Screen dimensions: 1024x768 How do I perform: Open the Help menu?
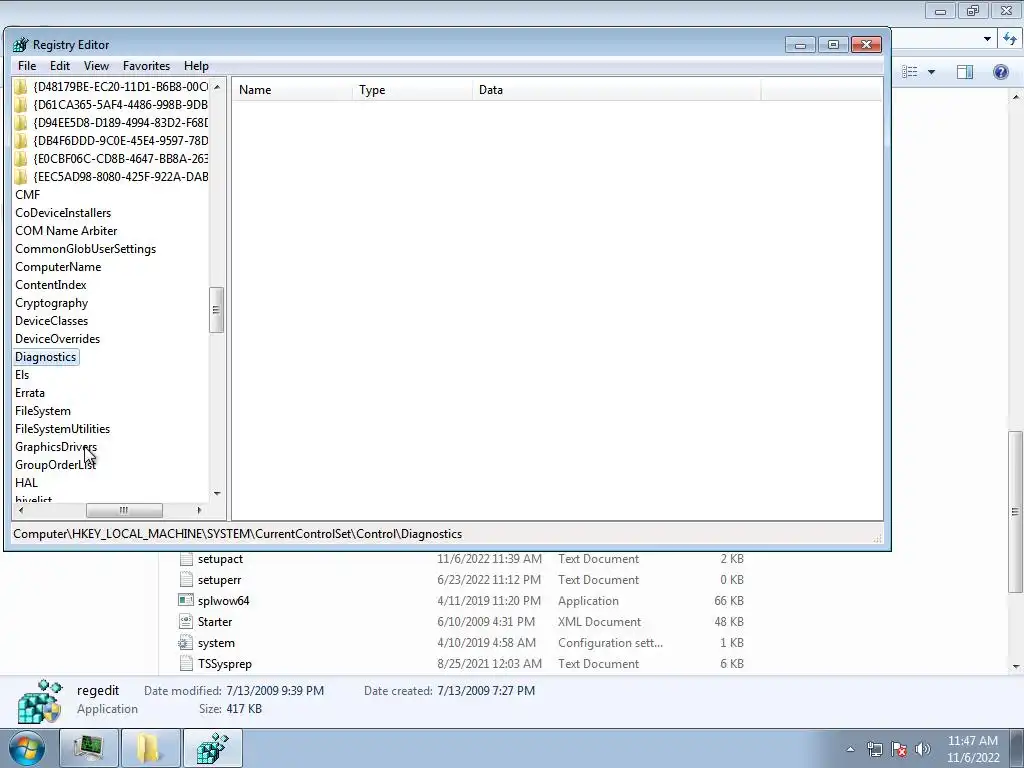coord(196,66)
